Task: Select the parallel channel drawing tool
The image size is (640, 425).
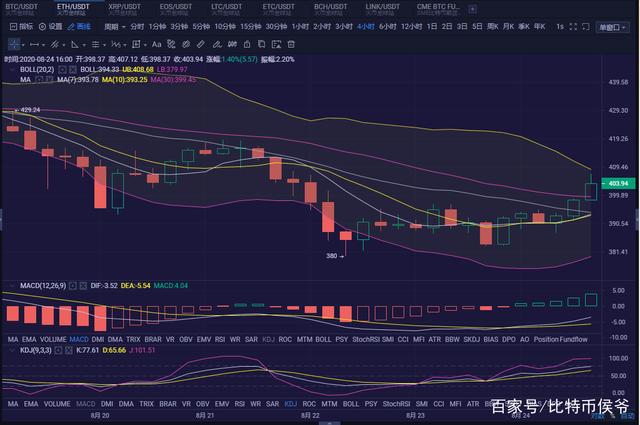Action: coord(55,45)
